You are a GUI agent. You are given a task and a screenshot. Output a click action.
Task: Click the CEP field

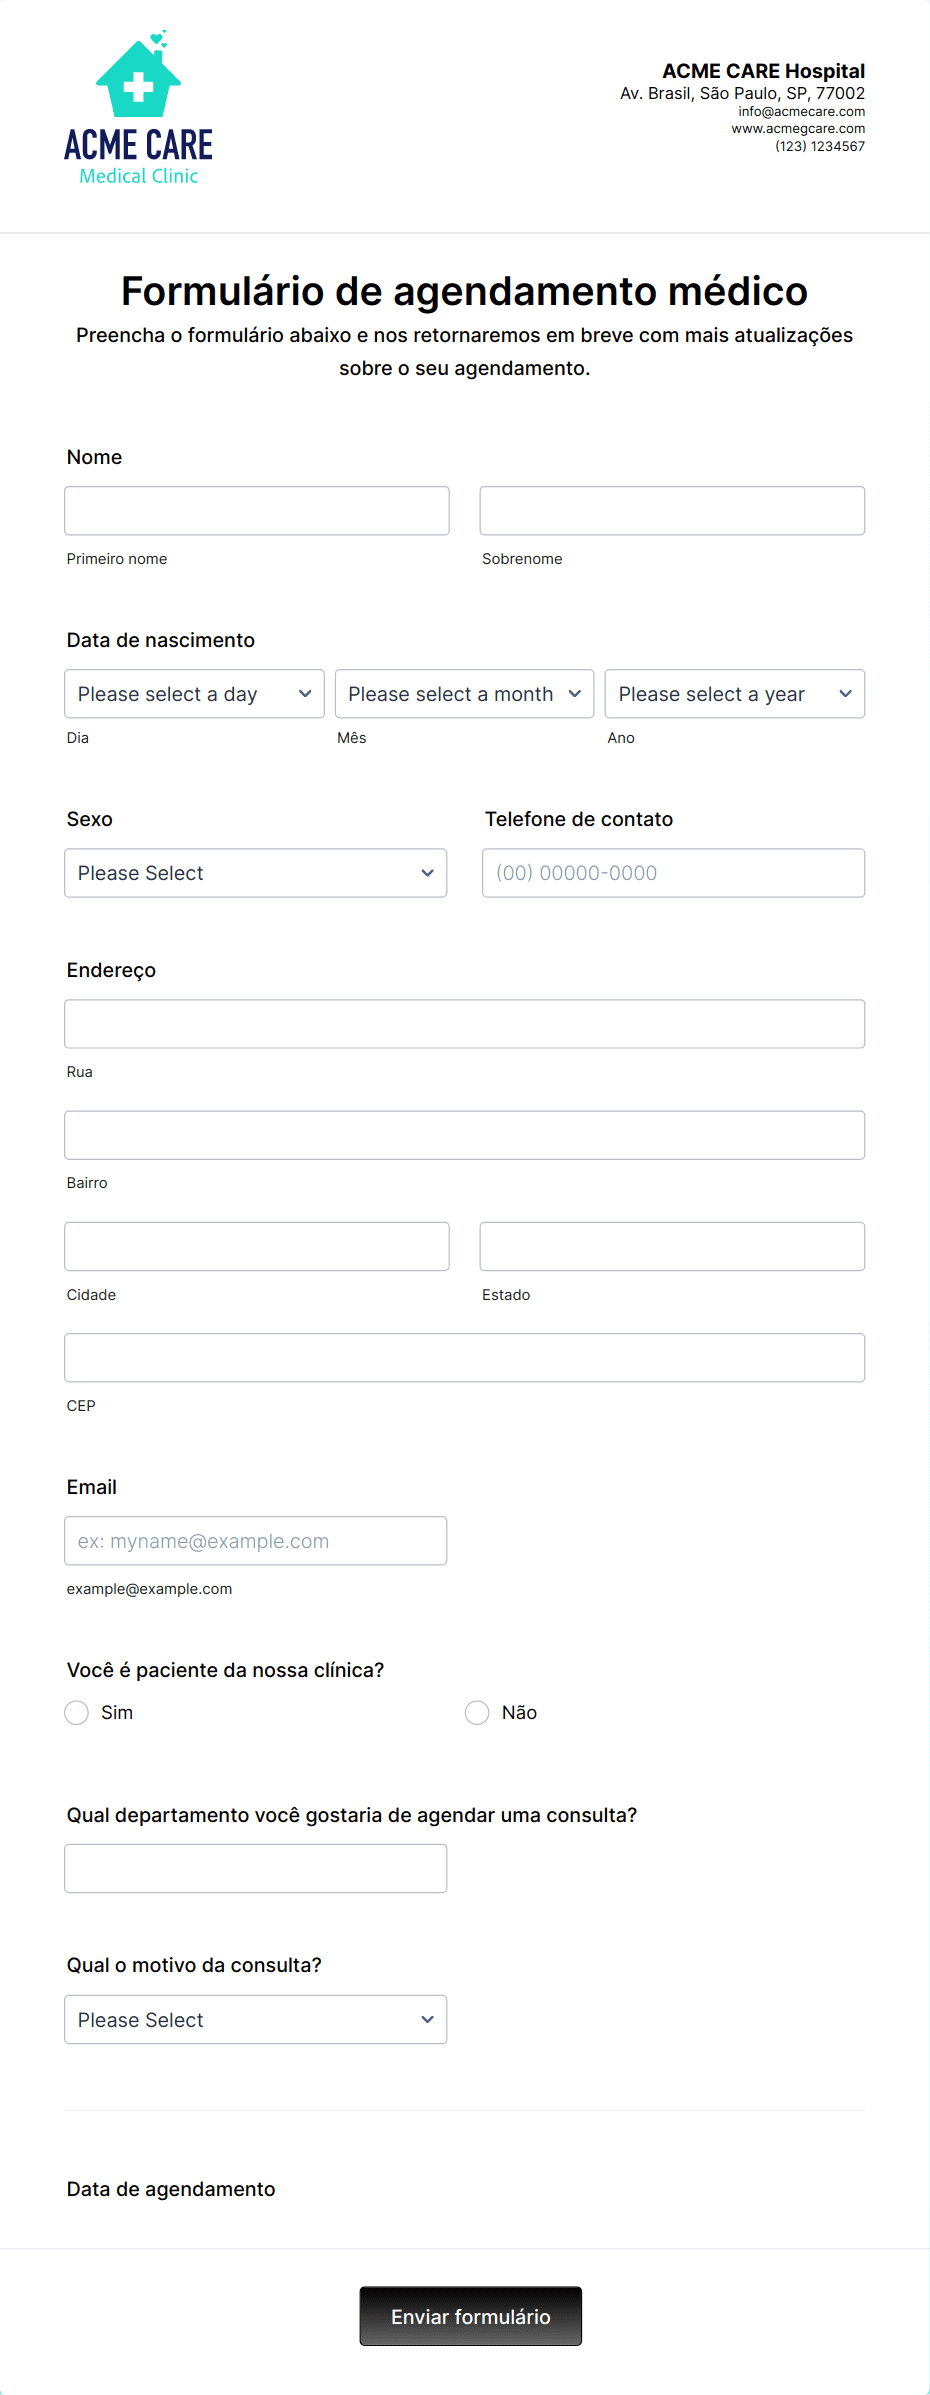click(465, 1358)
